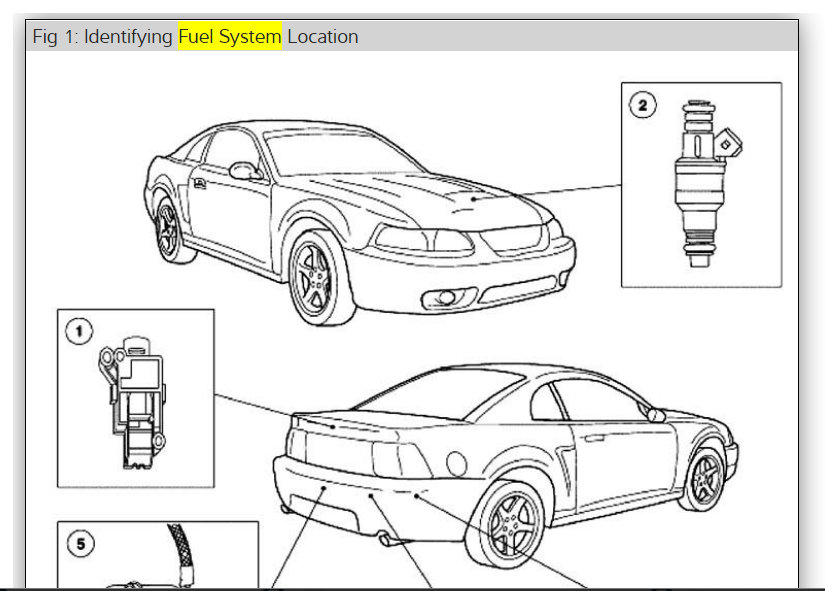Click the front-view car illustration

pyautogui.click(x=359, y=222)
